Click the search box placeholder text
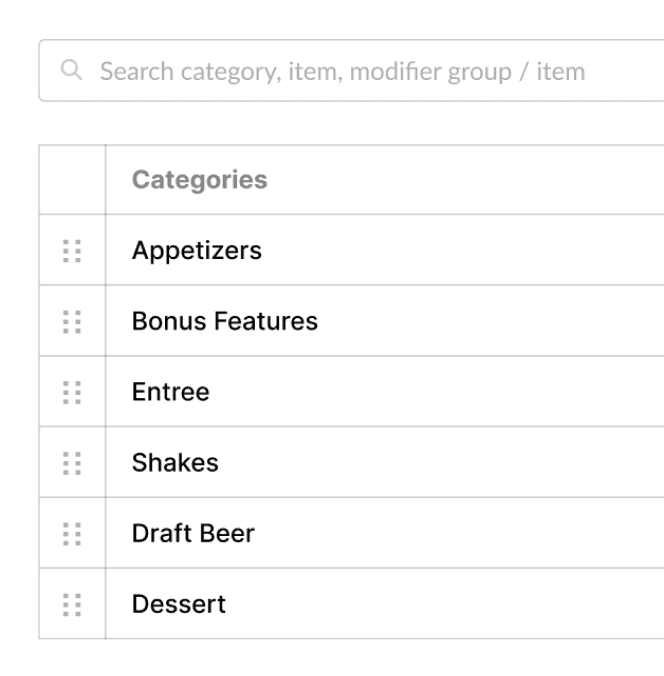 tap(342, 72)
